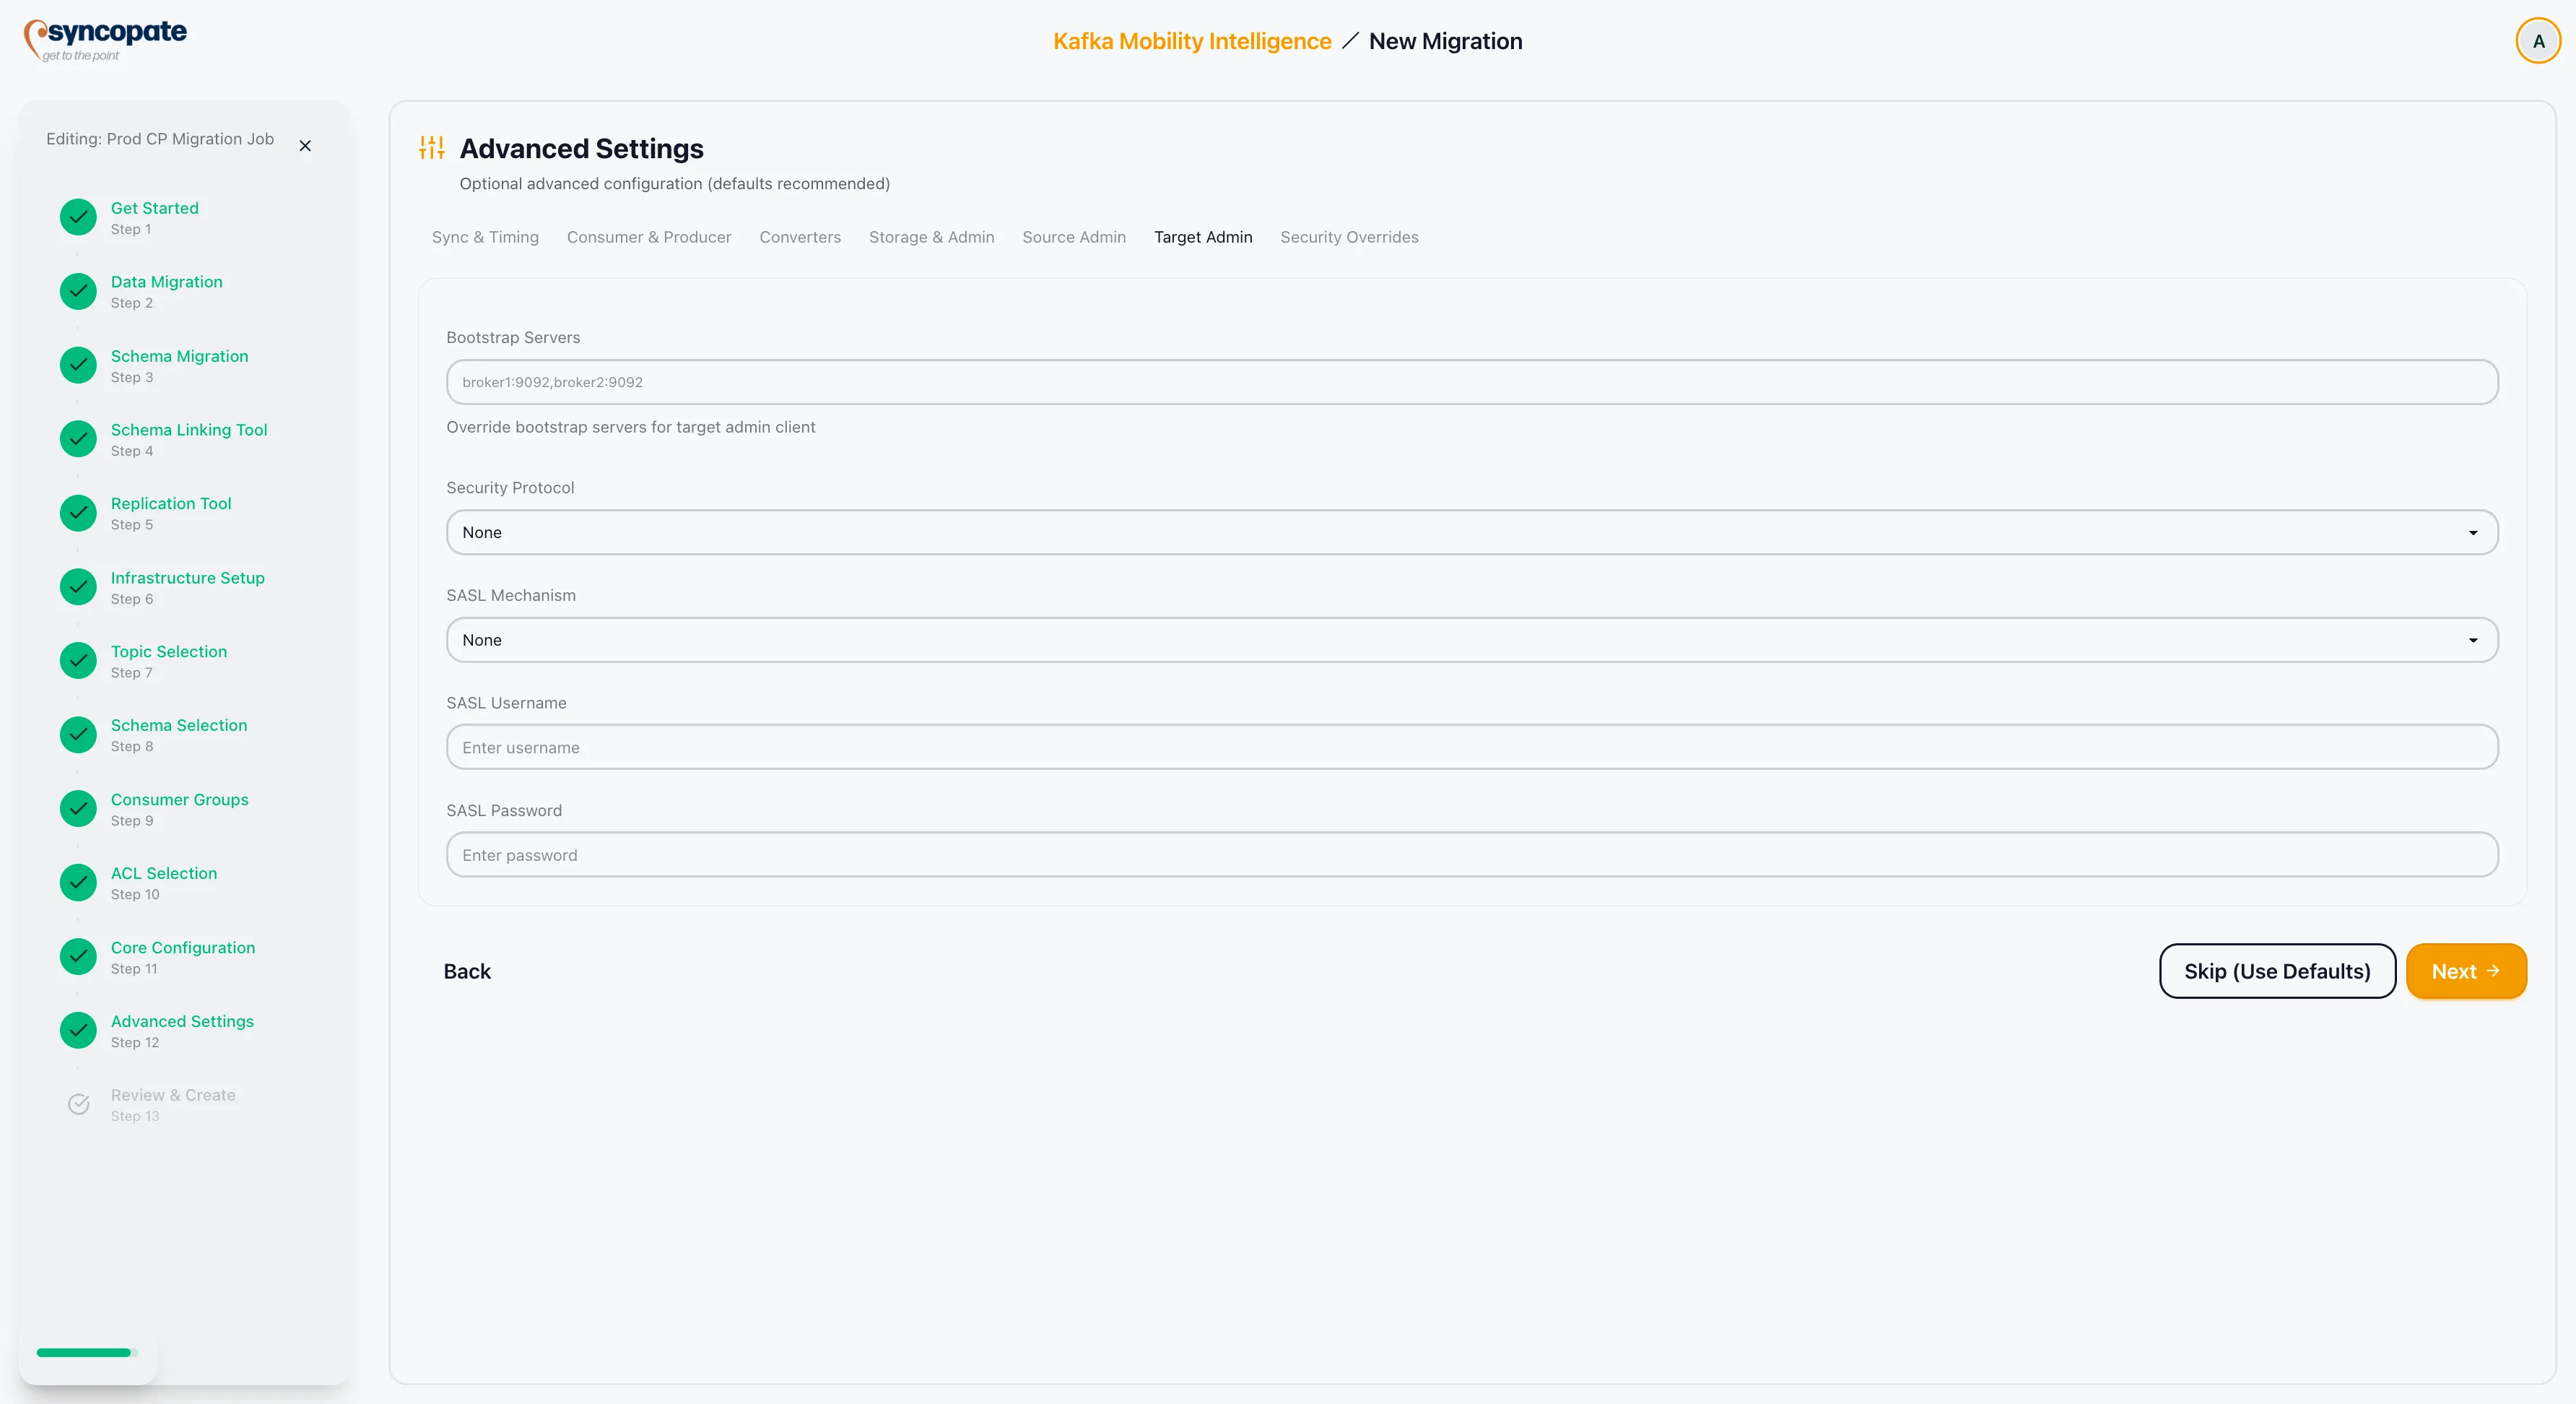This screenshot has height=1404, width=2576.
Task: Select the Get Started step checkmark icon
Action: click(77, 217)
